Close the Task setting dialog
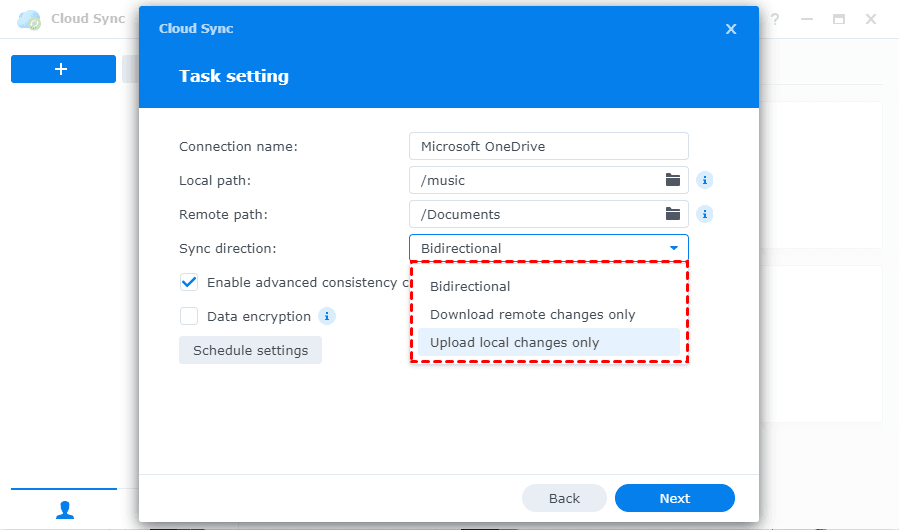The height and width of the screenshot is (530, 899). click(731, 29)
